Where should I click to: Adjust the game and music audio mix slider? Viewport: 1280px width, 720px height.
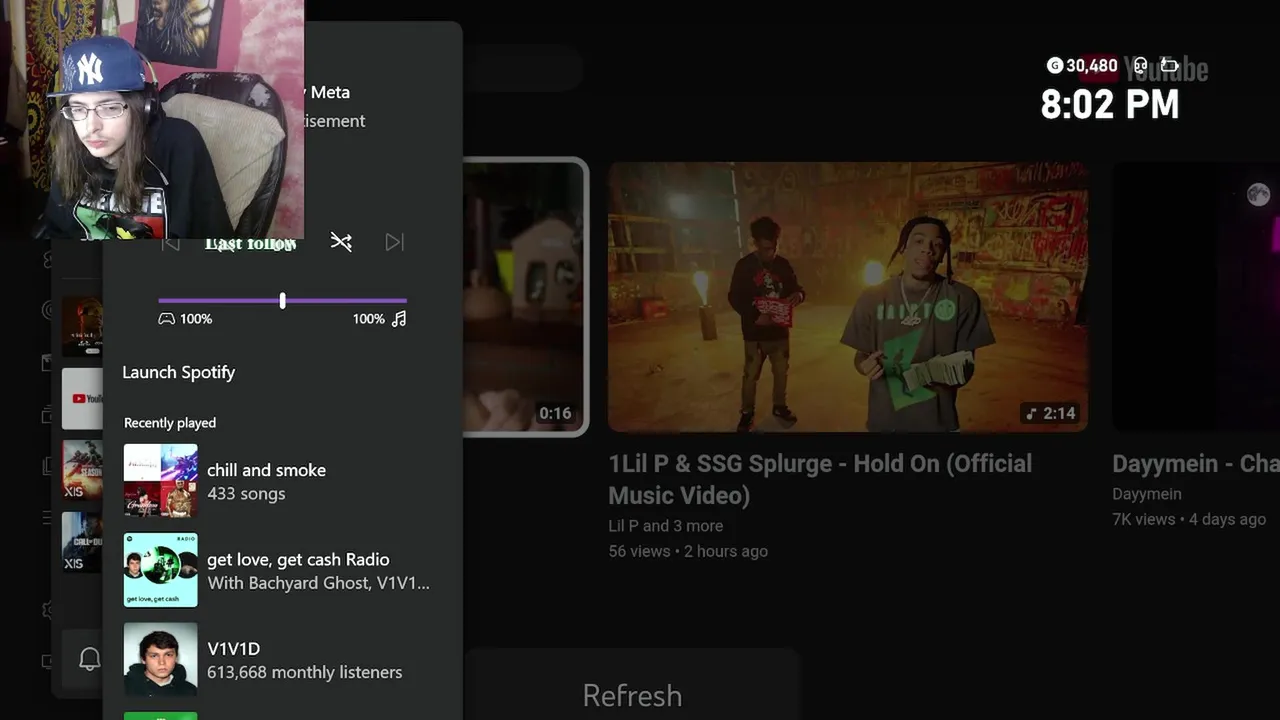[x=283, y=300]
